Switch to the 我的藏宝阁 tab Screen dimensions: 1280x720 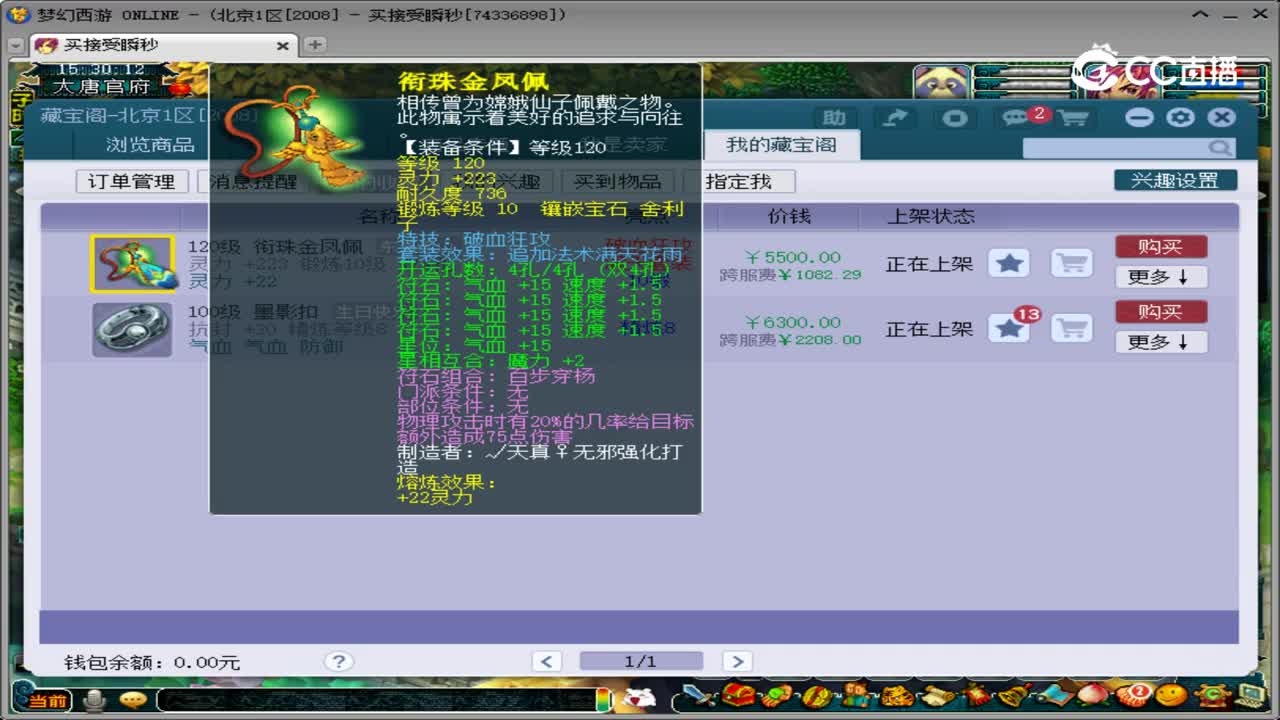click(x=781, y=145)
